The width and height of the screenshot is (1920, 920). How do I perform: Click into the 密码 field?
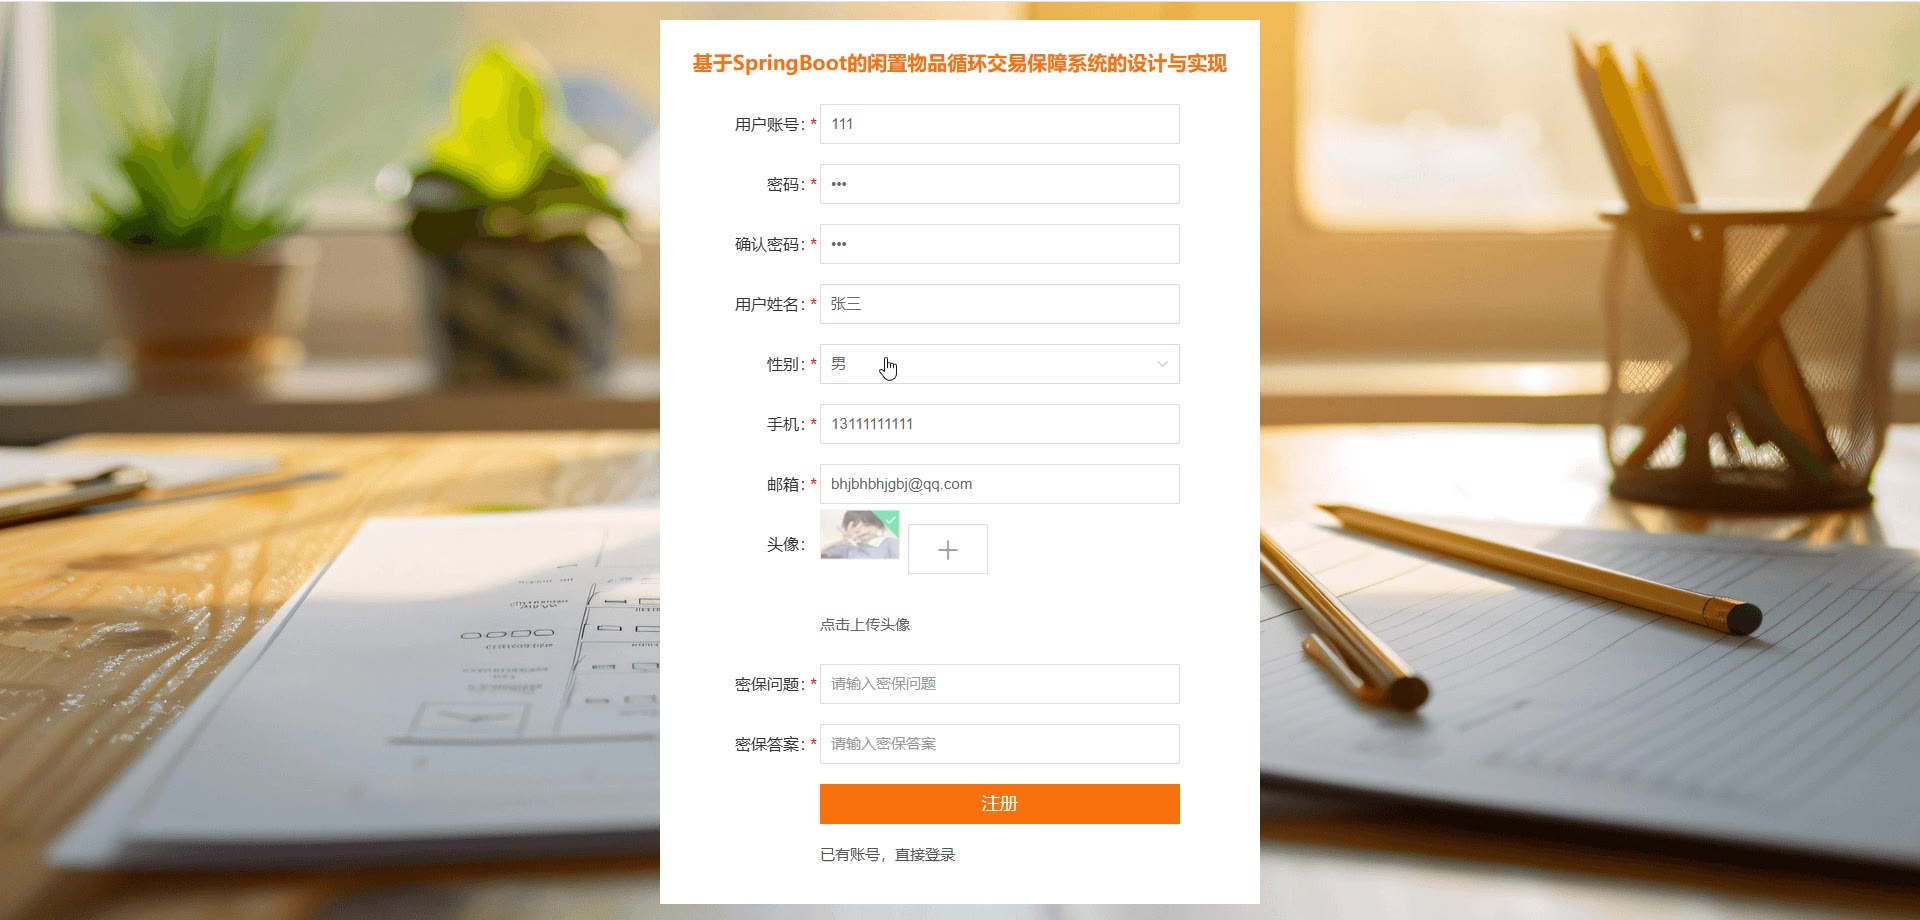[1000, 184]
